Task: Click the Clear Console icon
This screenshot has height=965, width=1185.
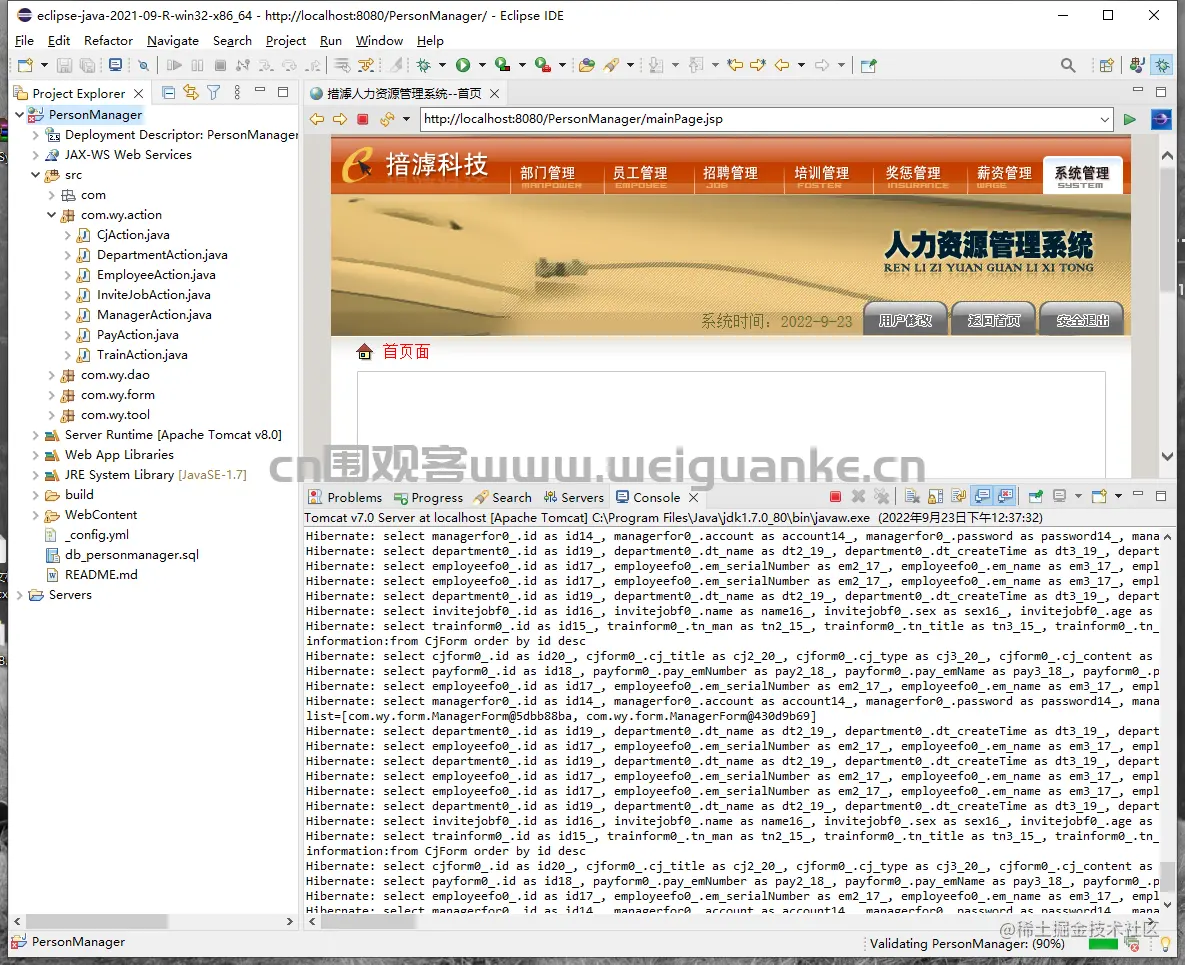Action: click(912, 496)
